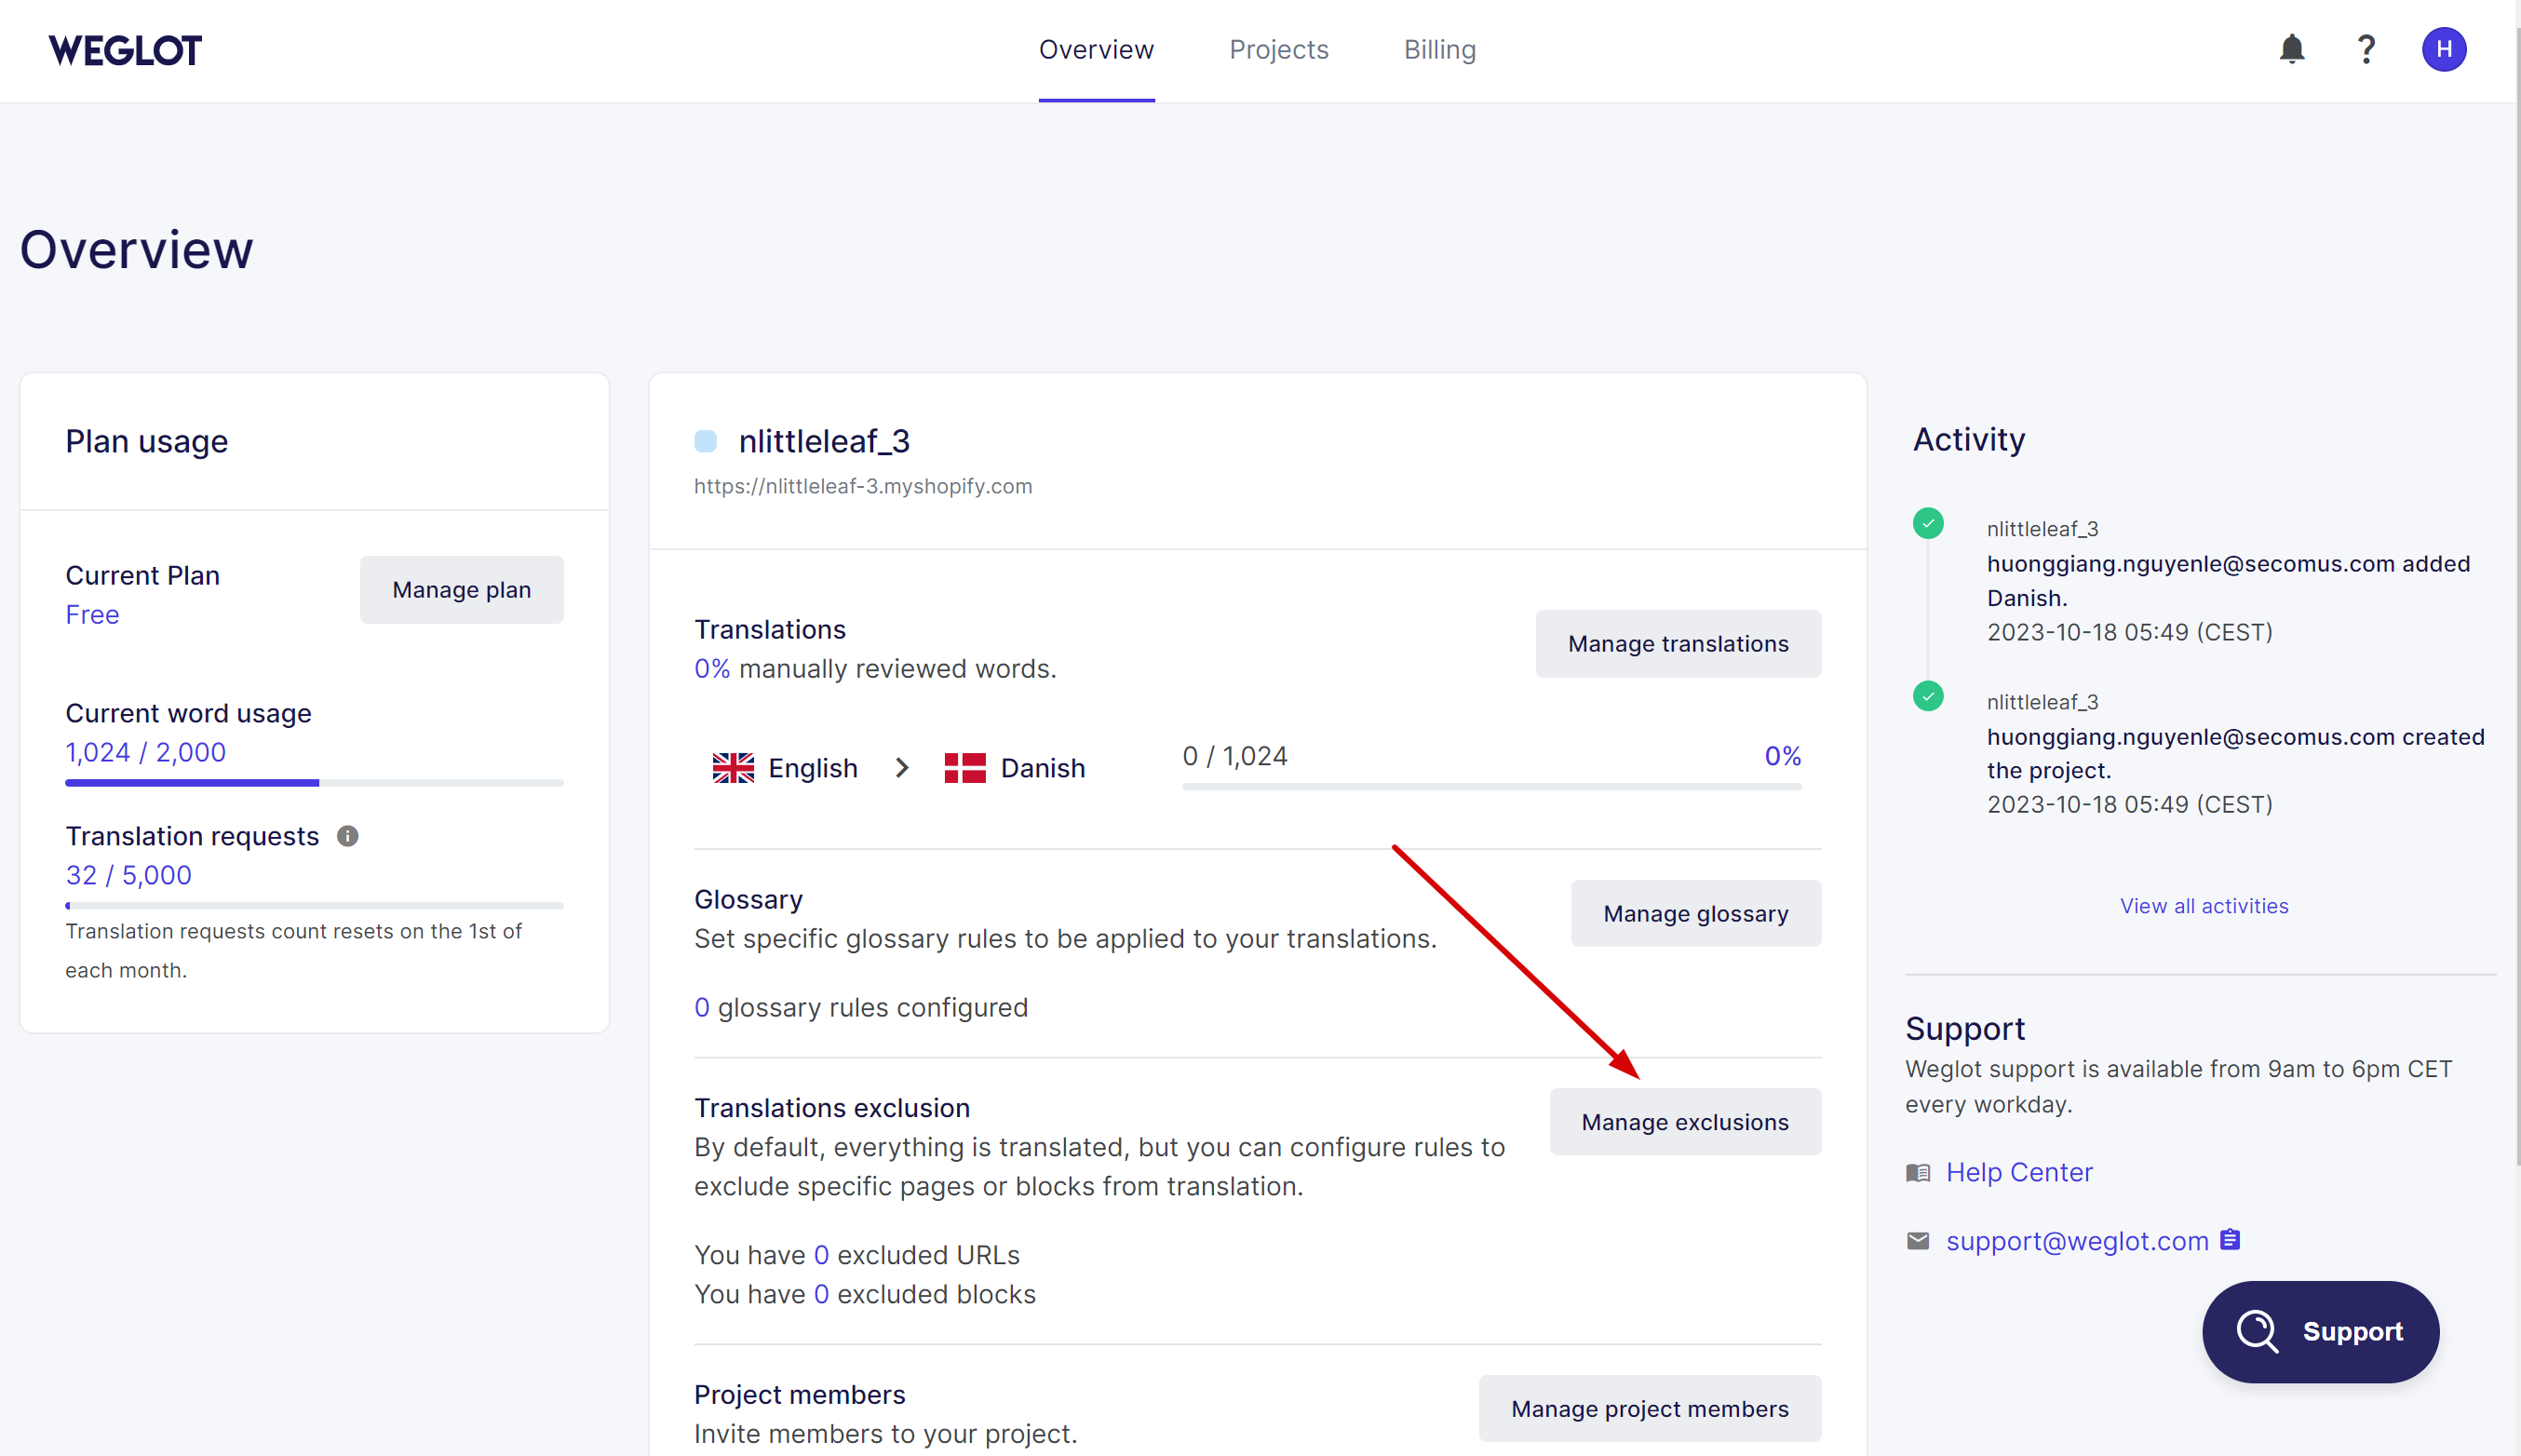Click the Glossary heading

click(748, 899)
